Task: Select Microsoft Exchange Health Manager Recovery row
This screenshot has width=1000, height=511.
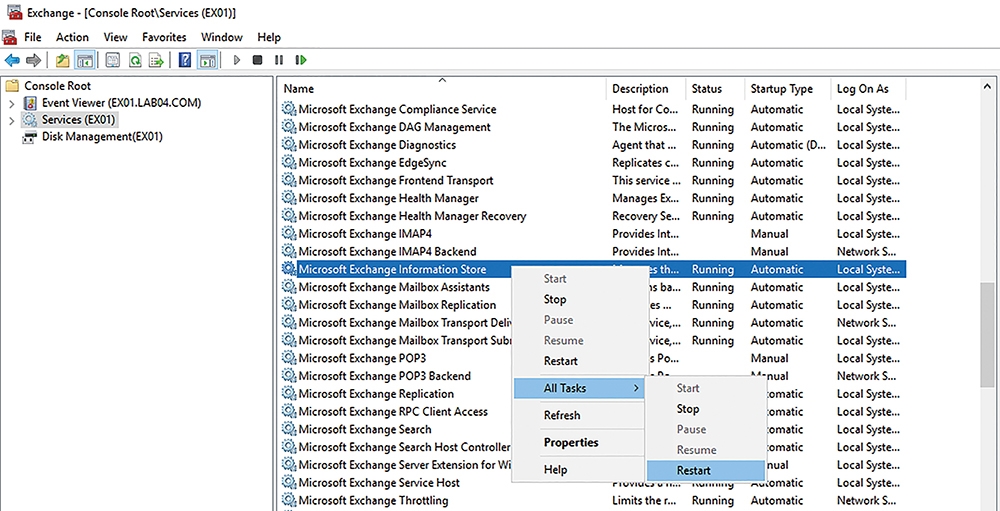Action: tap(593, 216)
